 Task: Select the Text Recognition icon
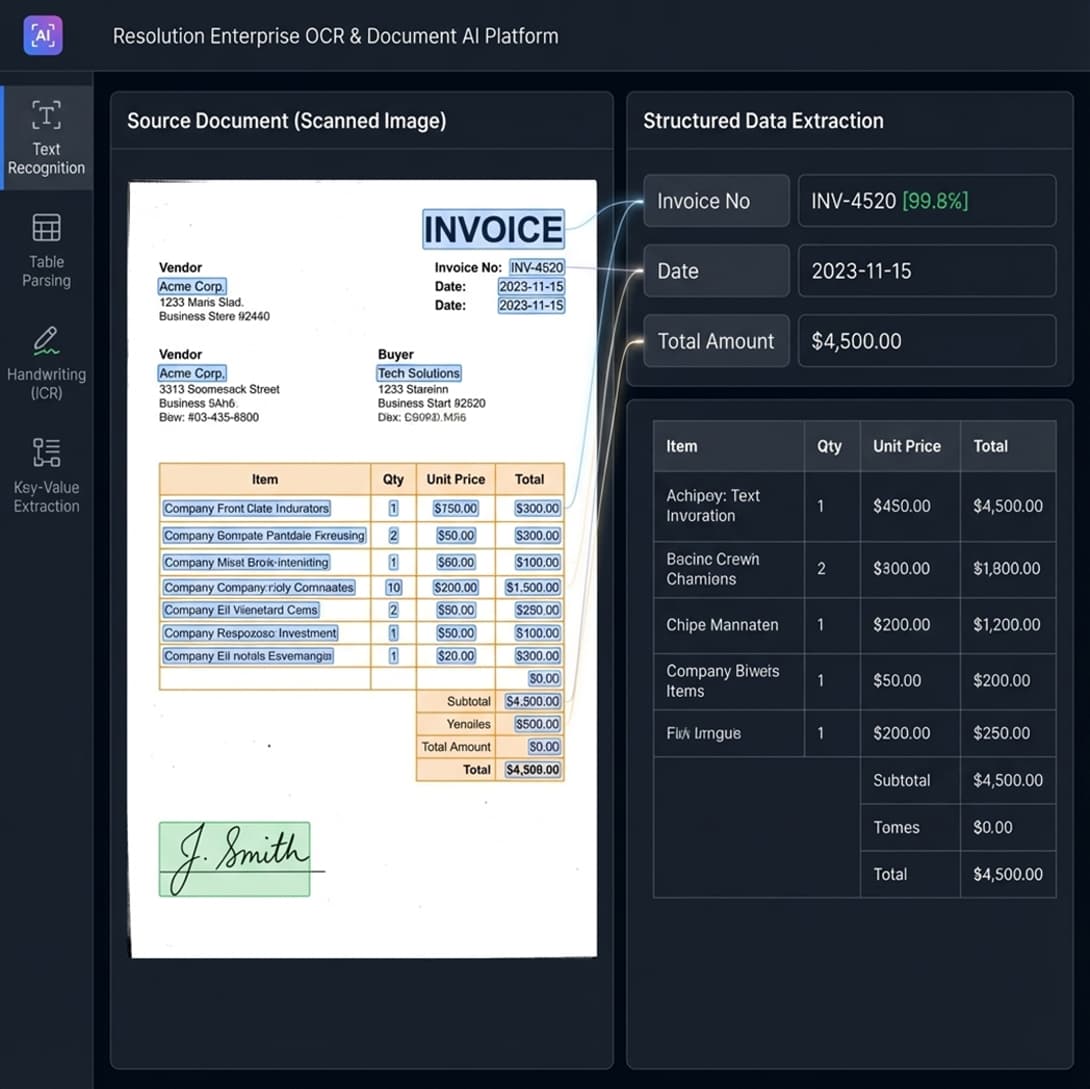tap(46, 115)
